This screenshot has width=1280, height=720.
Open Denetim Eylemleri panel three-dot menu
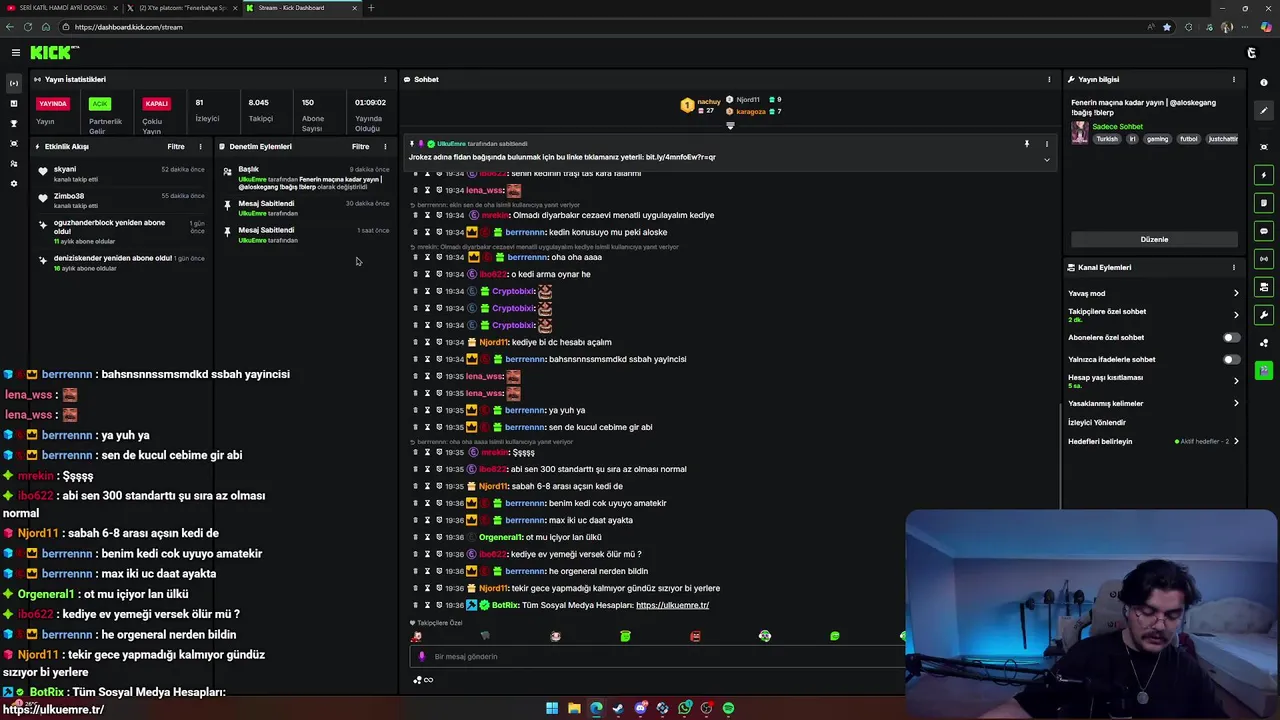pyautogui.click(x=385, y=147)
